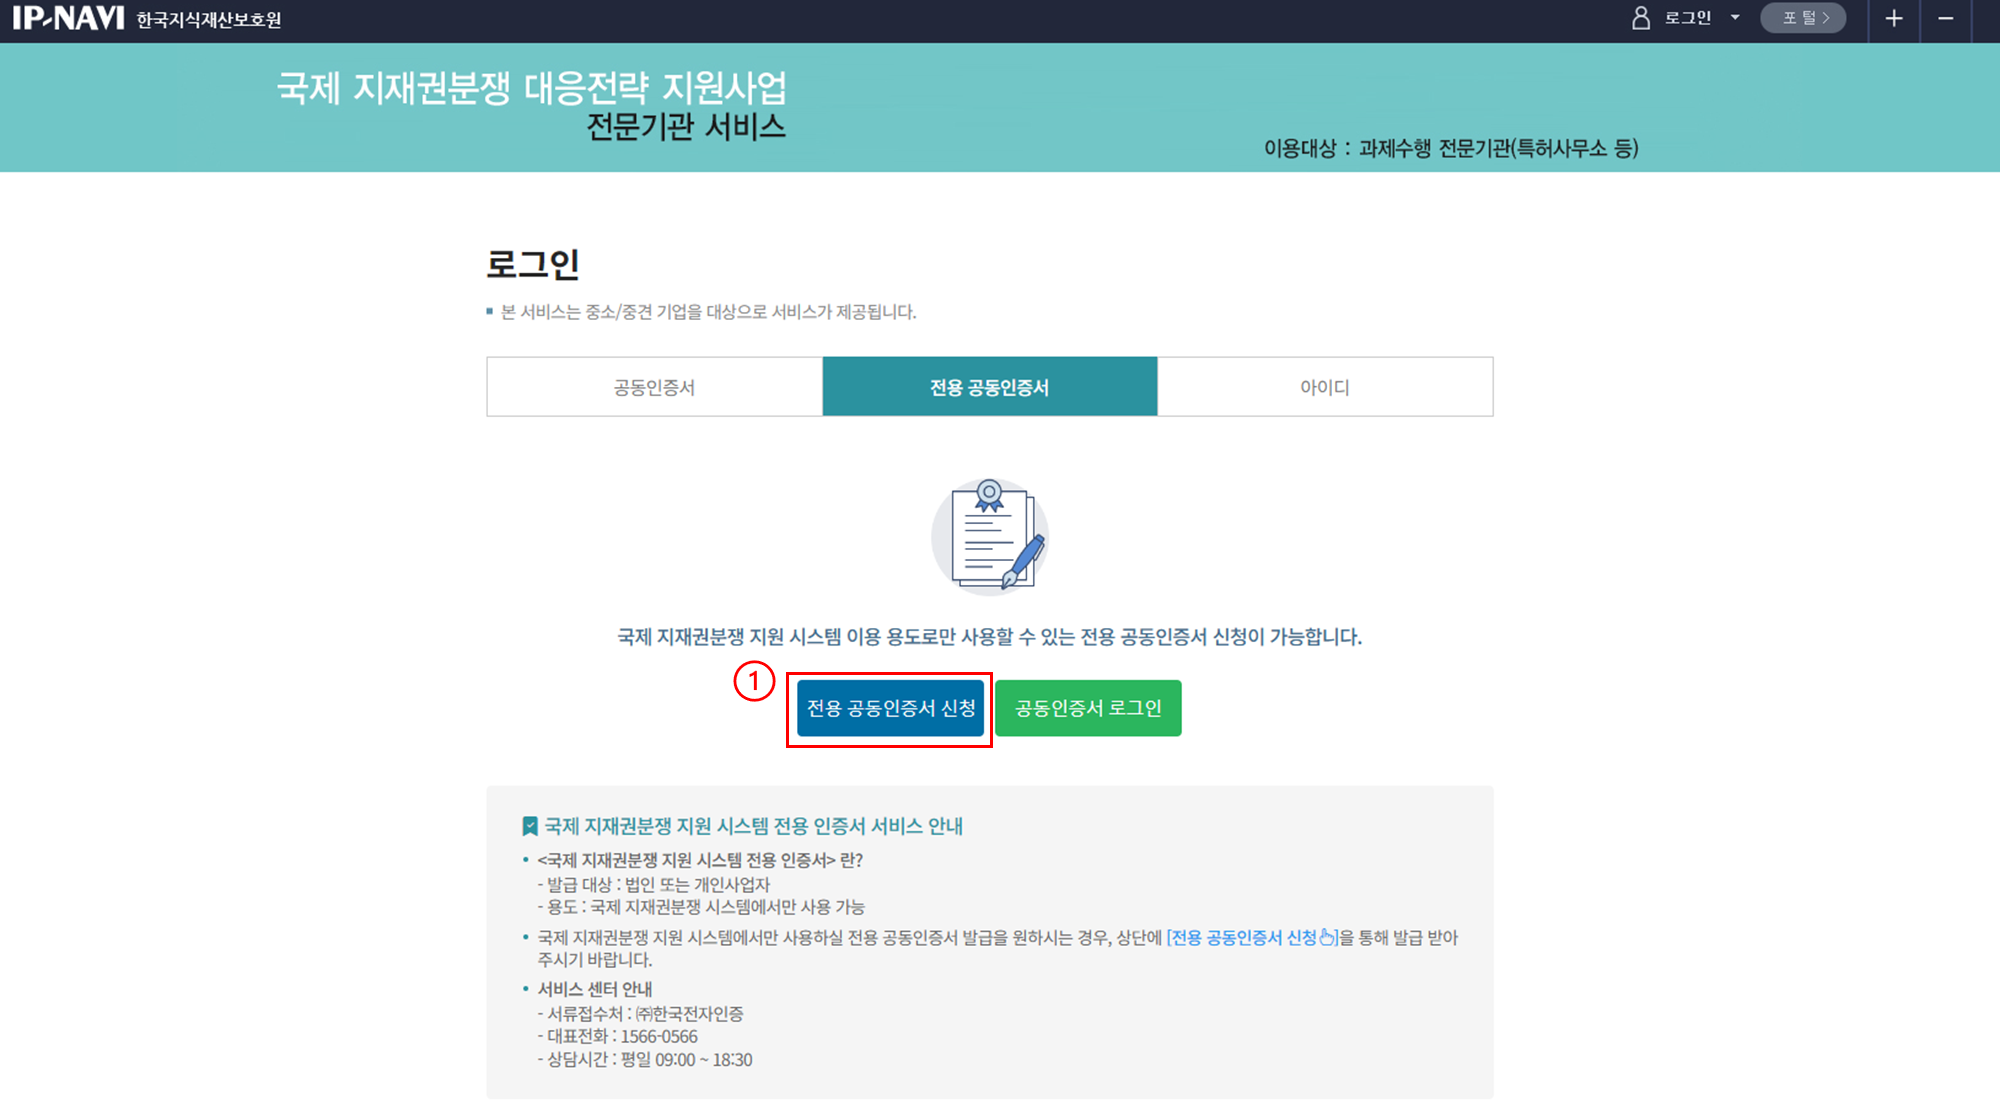The width and height of the screenshot is (2000, 1109).
Task: Click the plus zoom-in icon
Action: coord(1894,18)
